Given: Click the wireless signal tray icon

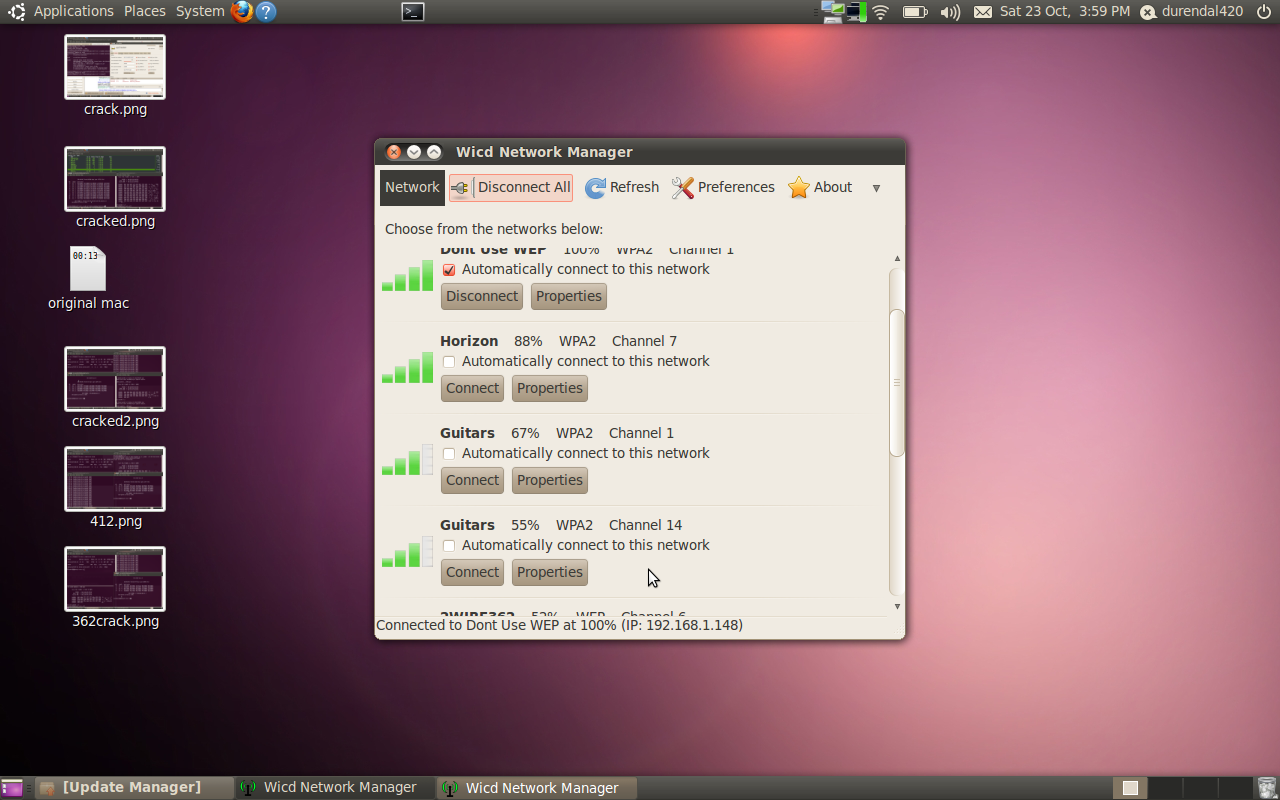Looking at the screenshot, I should pos(880,12).
